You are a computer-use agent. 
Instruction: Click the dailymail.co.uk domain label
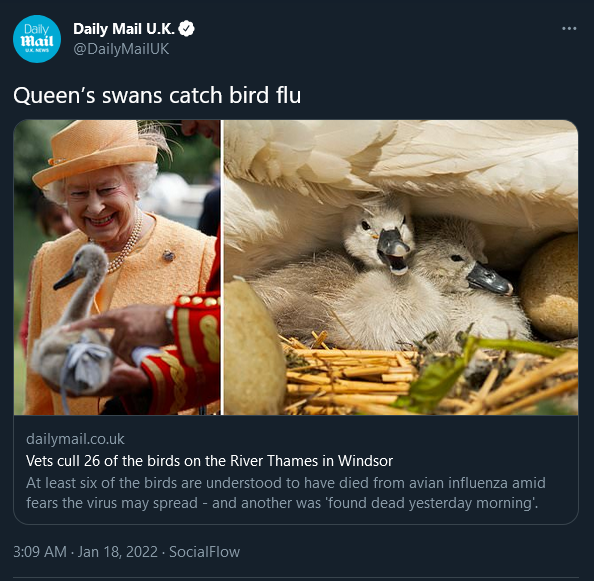click(x=75, y=439)
